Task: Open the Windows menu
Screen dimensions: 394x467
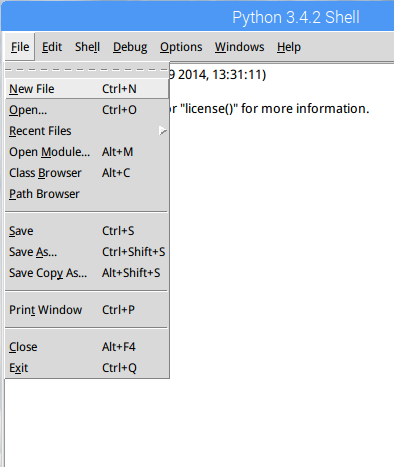Action: tap(239, 47)
